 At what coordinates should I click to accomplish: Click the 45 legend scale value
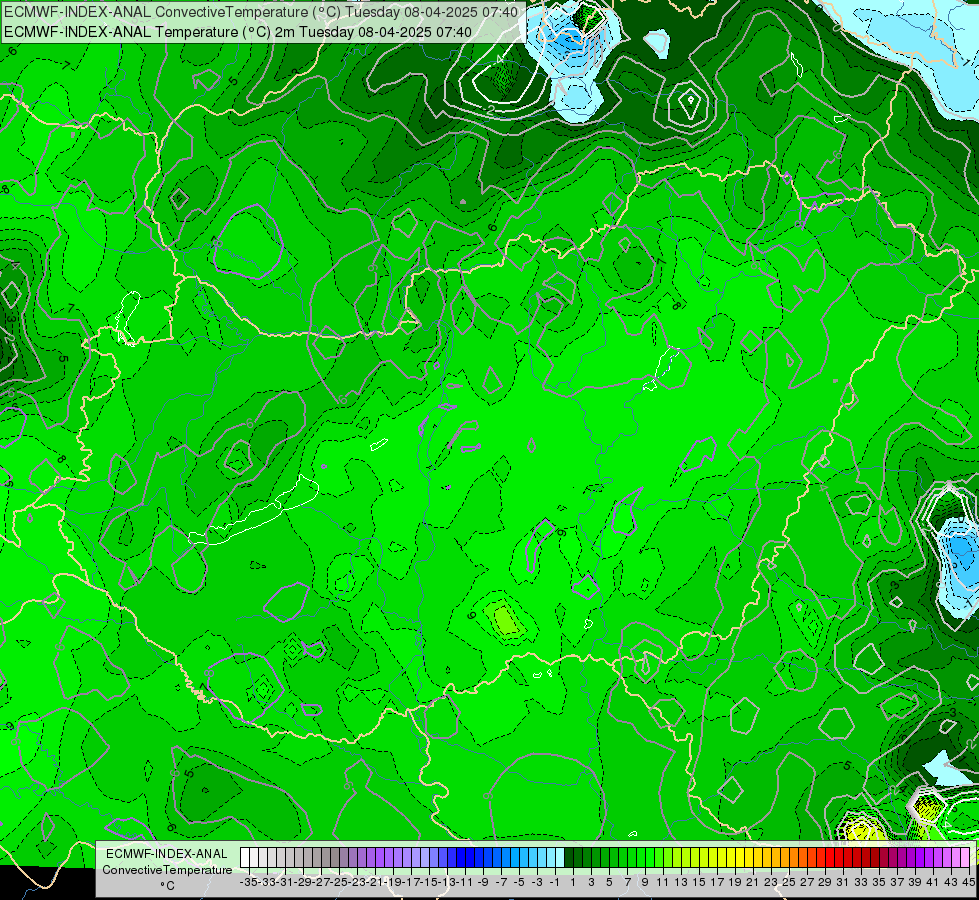coord(968,882)
